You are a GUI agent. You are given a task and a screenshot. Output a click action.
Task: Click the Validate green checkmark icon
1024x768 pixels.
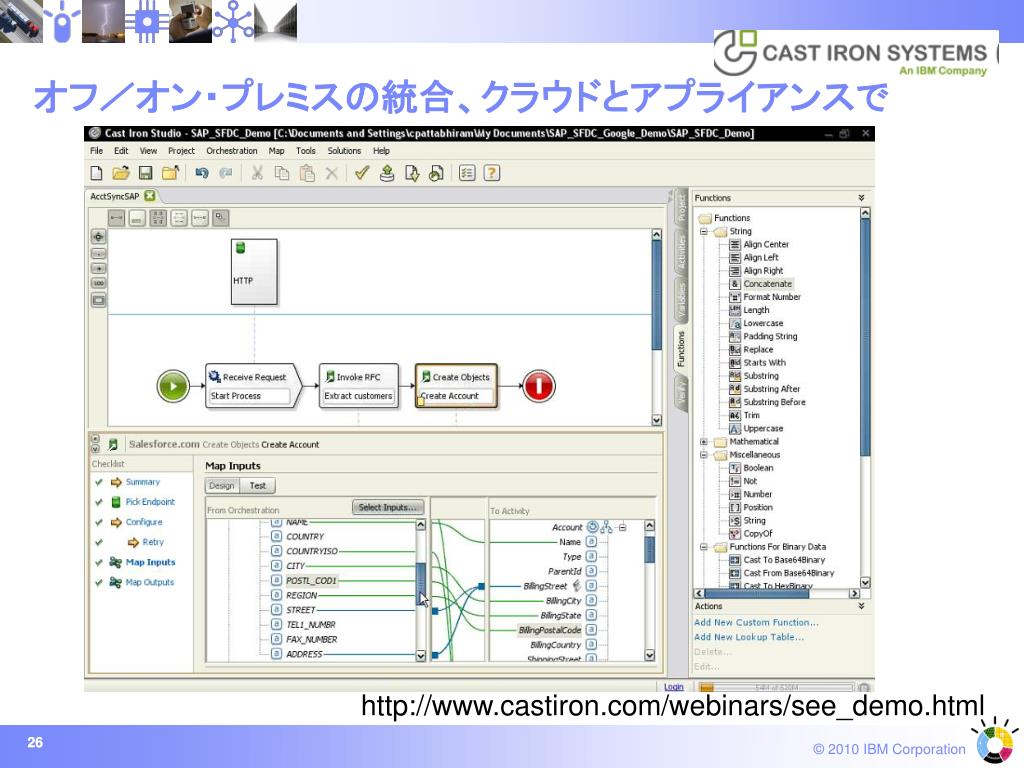(x=362, y=173)
